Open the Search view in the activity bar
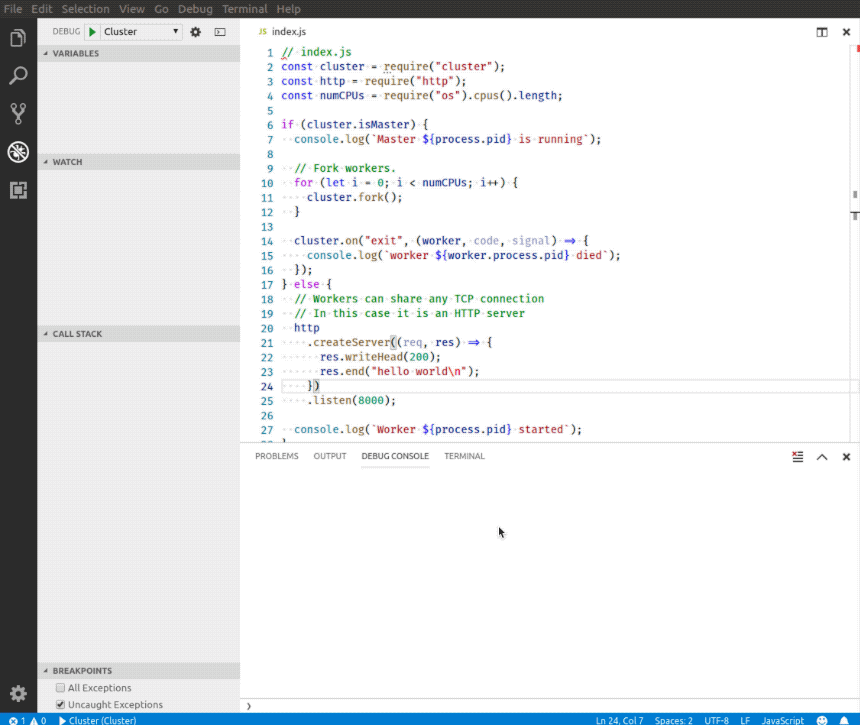The image size is (860, 725). point(18,75)
